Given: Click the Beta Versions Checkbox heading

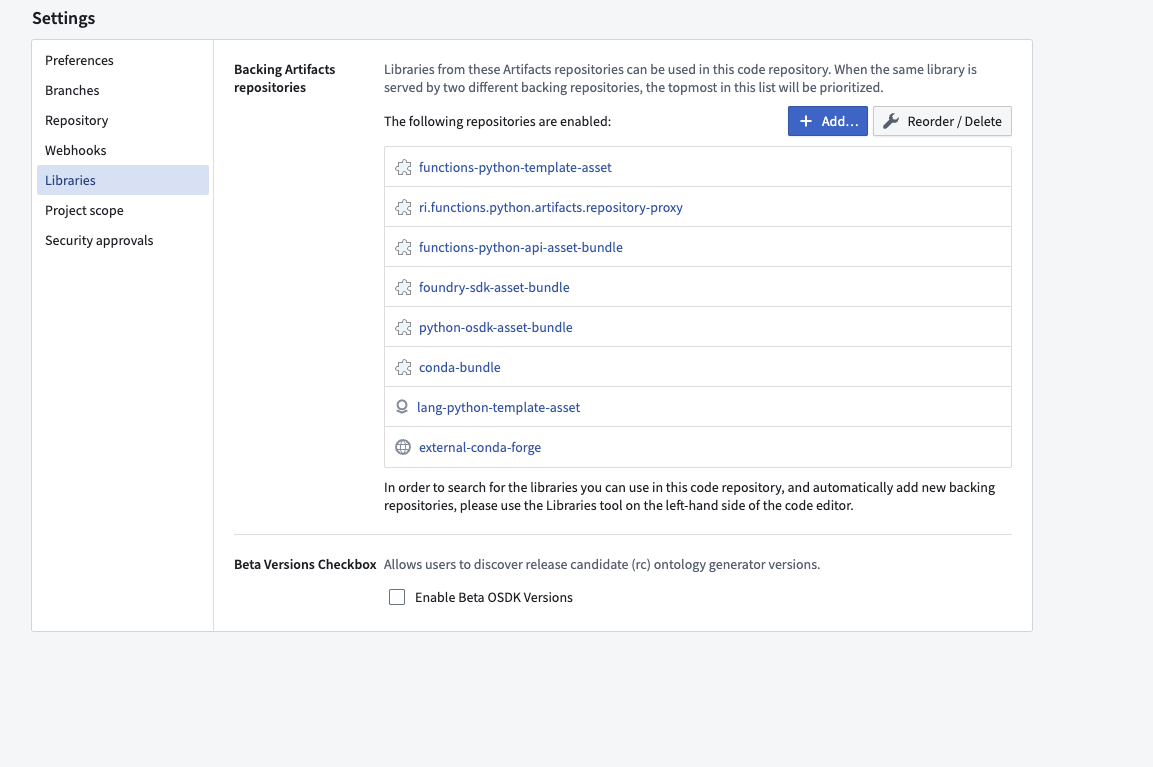Looking at the screenshot, I should (x=305, y=565).
